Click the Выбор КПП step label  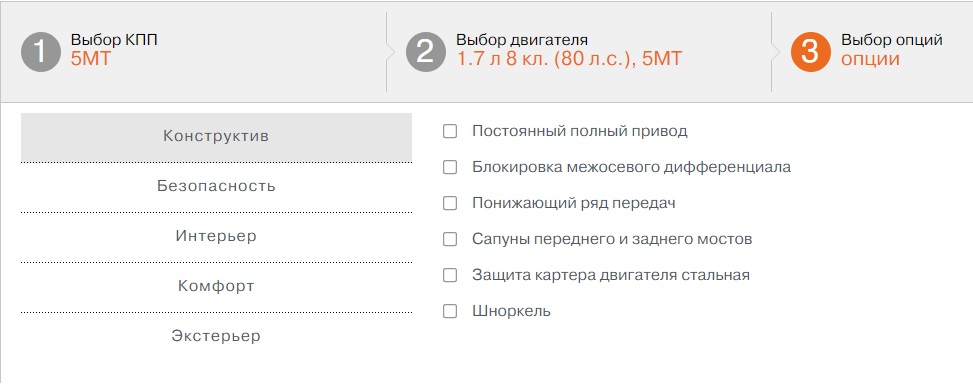114,40
